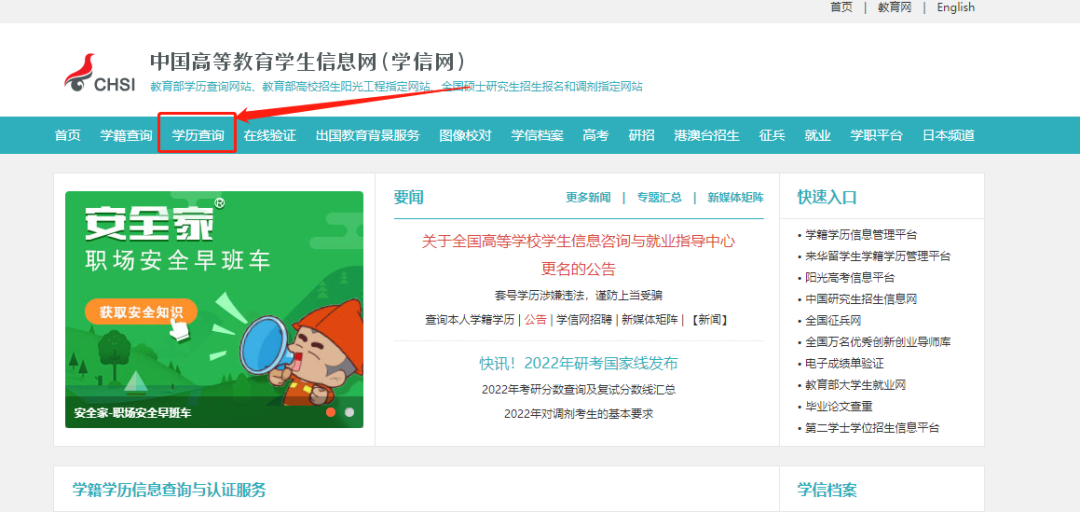Open 教育部大学生就业网 quick link
The width and height of the screenshot is (1080, 512).
point(855,385)
